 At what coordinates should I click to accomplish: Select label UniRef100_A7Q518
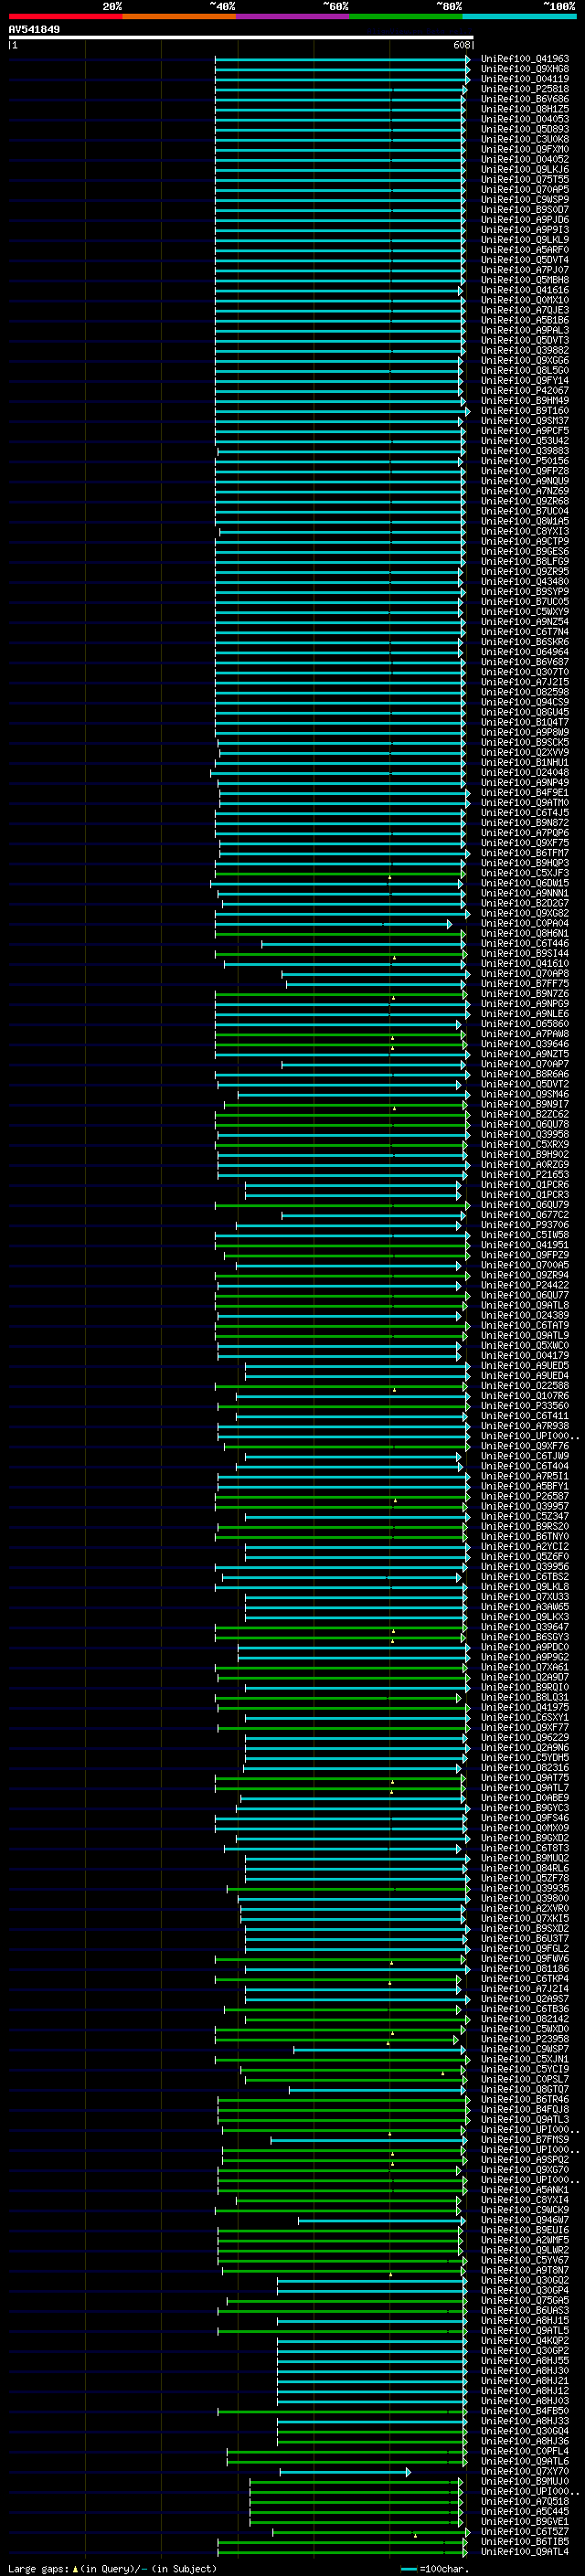point(525,2501)
